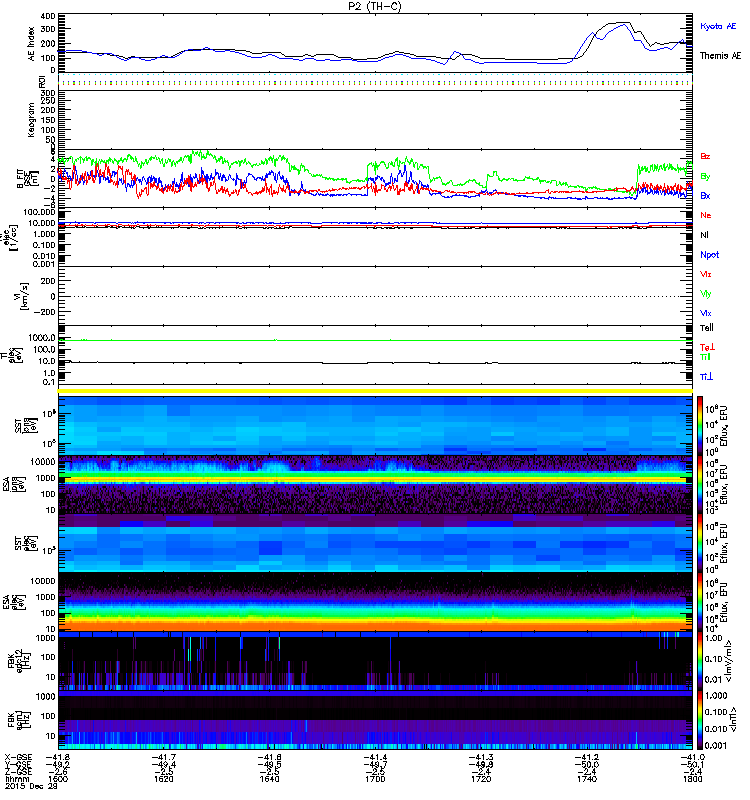Click the SST ions color scale bar
750x800 pixels.
click(700, 425)
